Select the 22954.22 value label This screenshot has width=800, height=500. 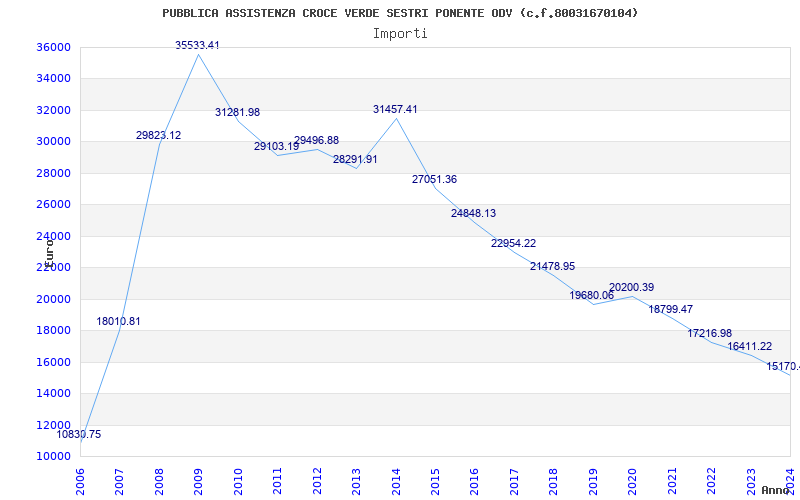[x=513, y=244]
